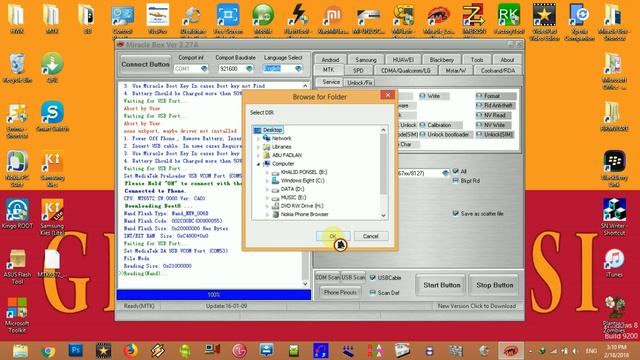This screenshot has width=640, height=360.
Task: Open the LG tool from the taskbar
Action: pyautogui.click(x=239, y=350)
